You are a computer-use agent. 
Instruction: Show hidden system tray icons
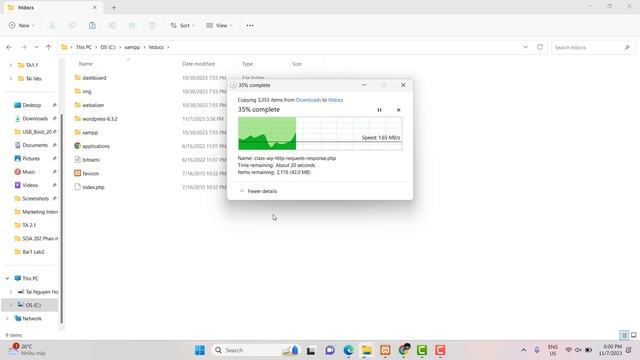click(x=523, y=350)
